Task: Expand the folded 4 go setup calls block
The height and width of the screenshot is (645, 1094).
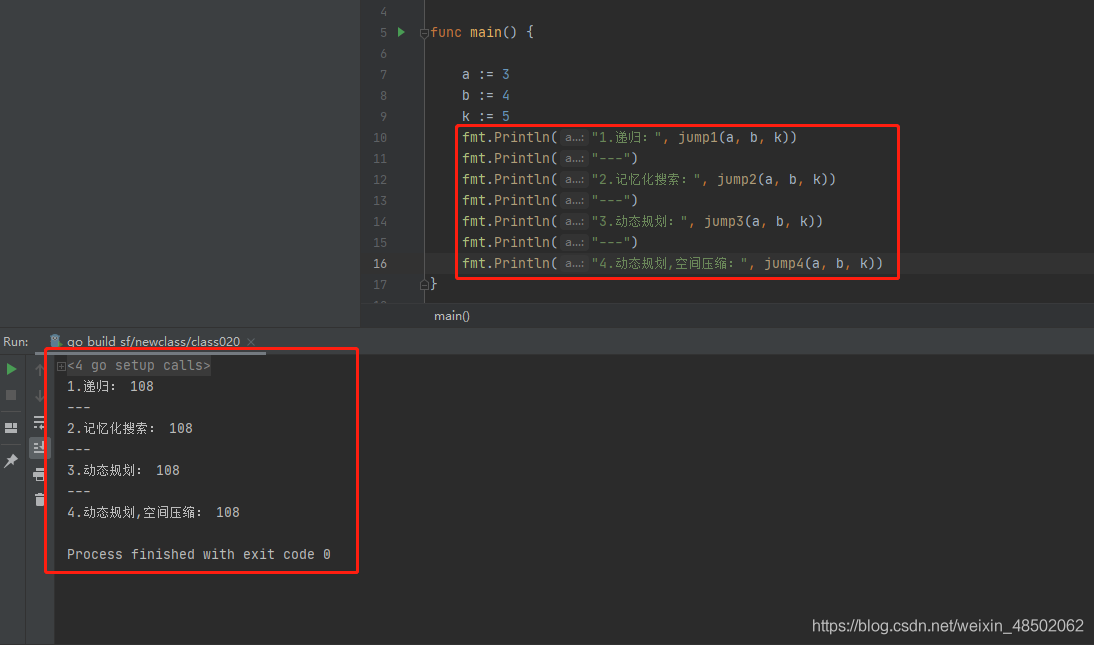Action: [x=61, y=366]
